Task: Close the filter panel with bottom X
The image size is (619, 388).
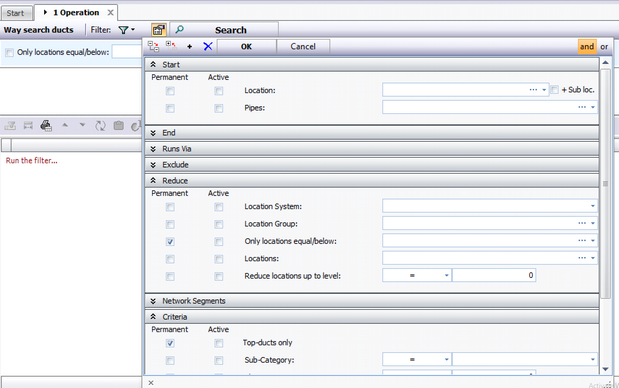Action: (151, 382)
